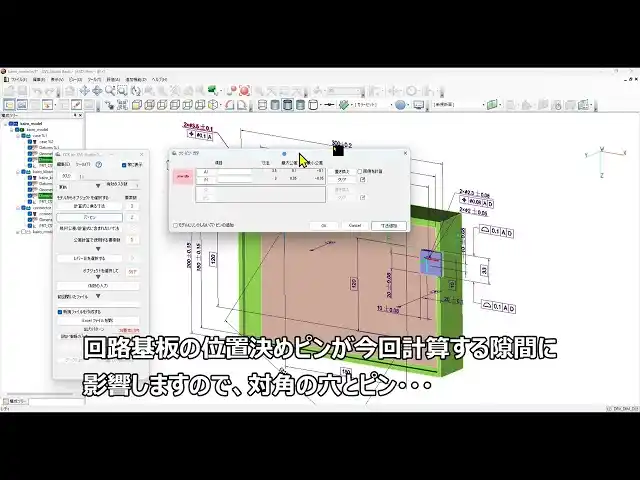Open the second toolbar combo box
The height and width of the screenshot is (480, 640).
[459, 105]
